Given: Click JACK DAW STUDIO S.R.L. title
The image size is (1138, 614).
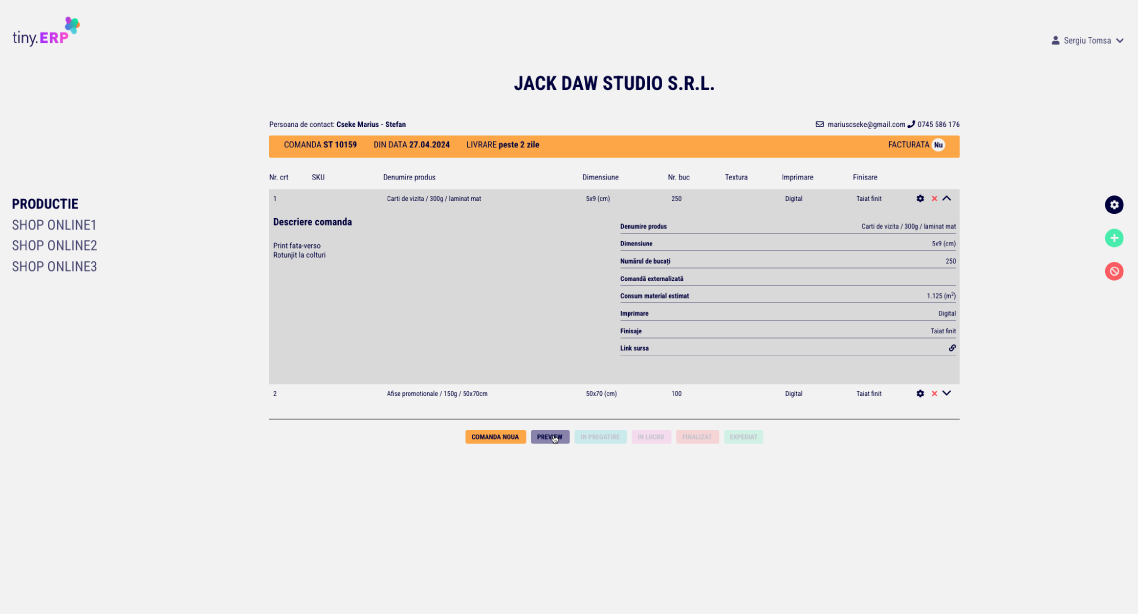Looking at the screenshot, I should click(x=614, y=83).
